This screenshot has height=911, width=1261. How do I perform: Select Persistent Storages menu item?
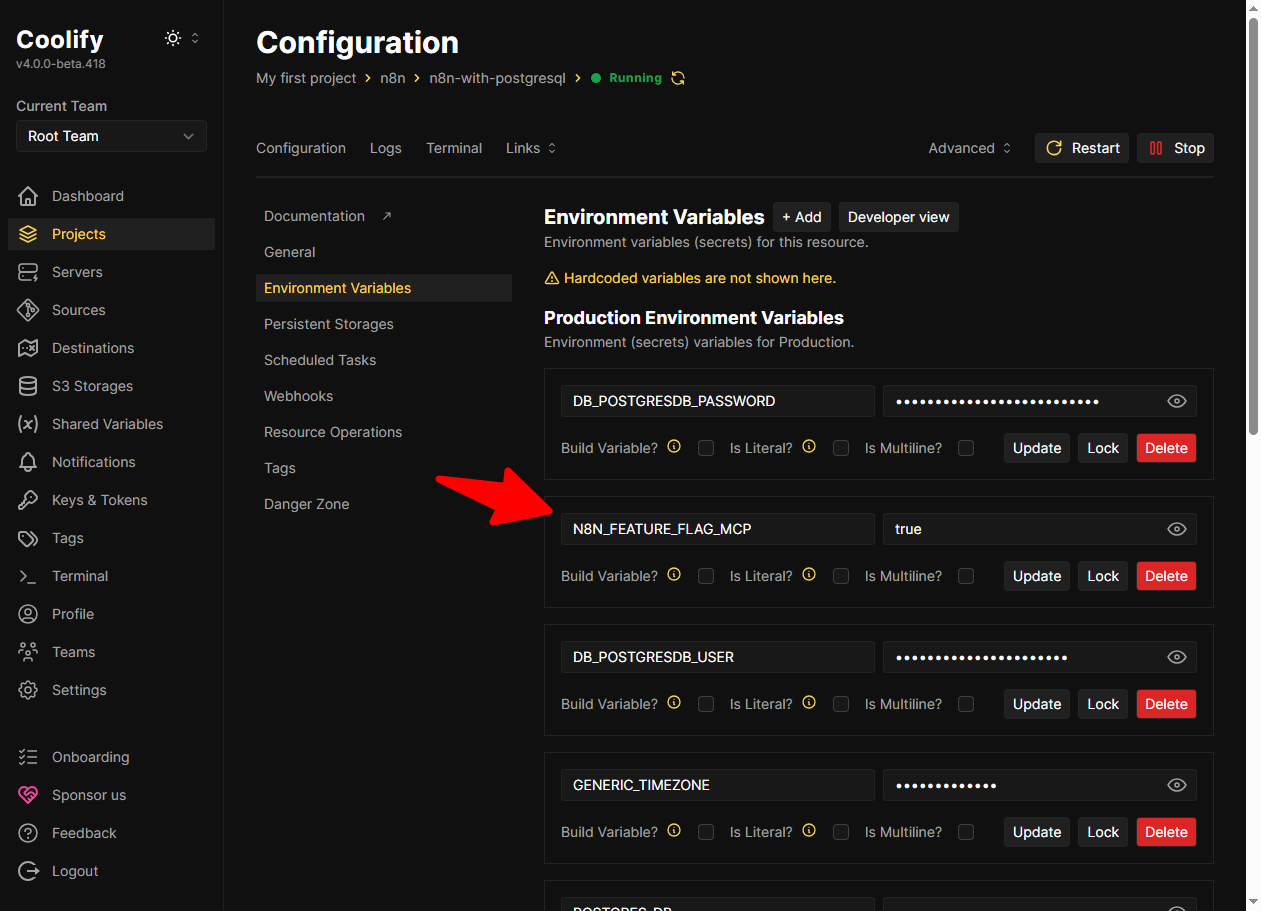tap(384, 324)
